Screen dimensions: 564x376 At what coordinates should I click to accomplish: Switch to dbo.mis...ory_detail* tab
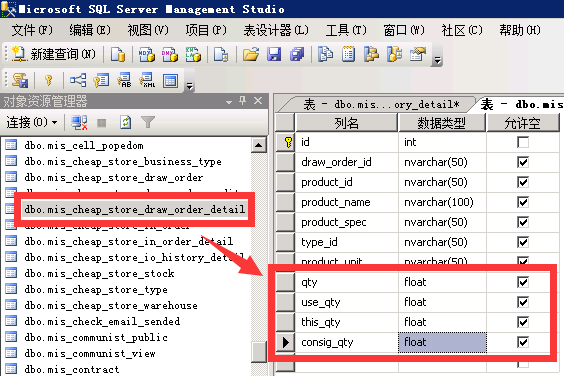(381, 105)
